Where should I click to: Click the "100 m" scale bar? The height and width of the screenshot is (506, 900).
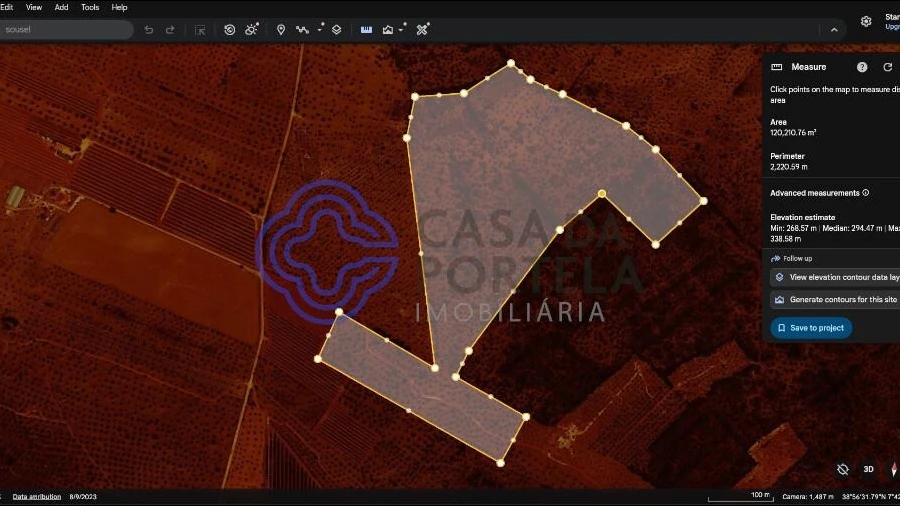(741, 496)
